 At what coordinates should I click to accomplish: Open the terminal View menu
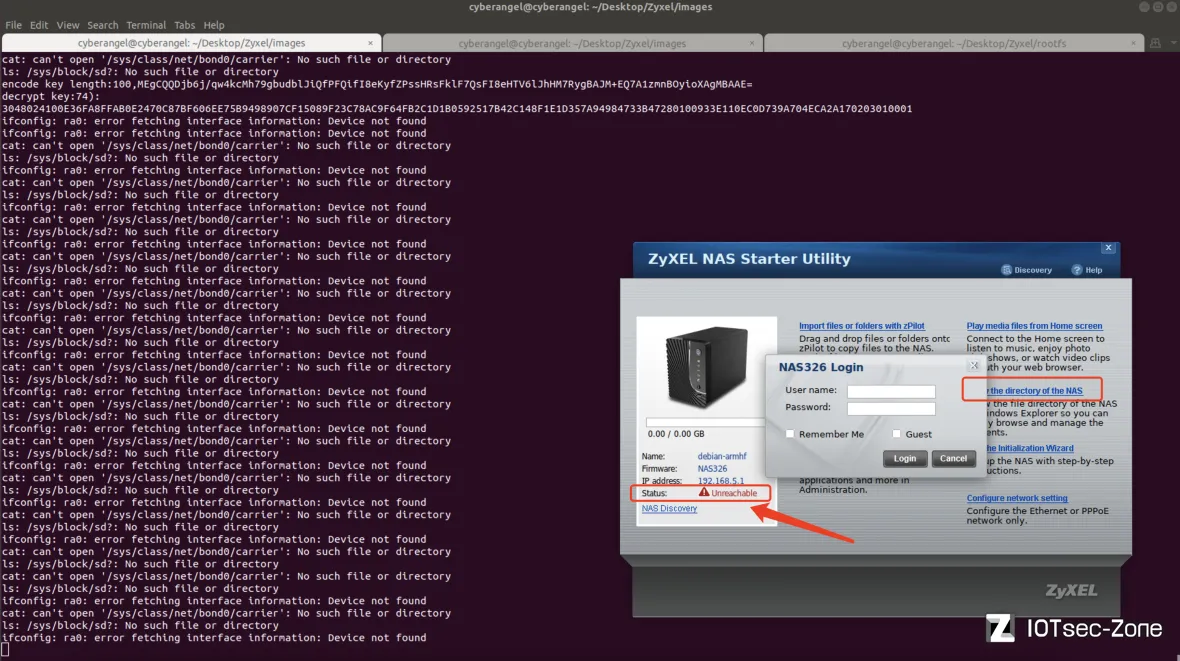[x=68, y=25]
